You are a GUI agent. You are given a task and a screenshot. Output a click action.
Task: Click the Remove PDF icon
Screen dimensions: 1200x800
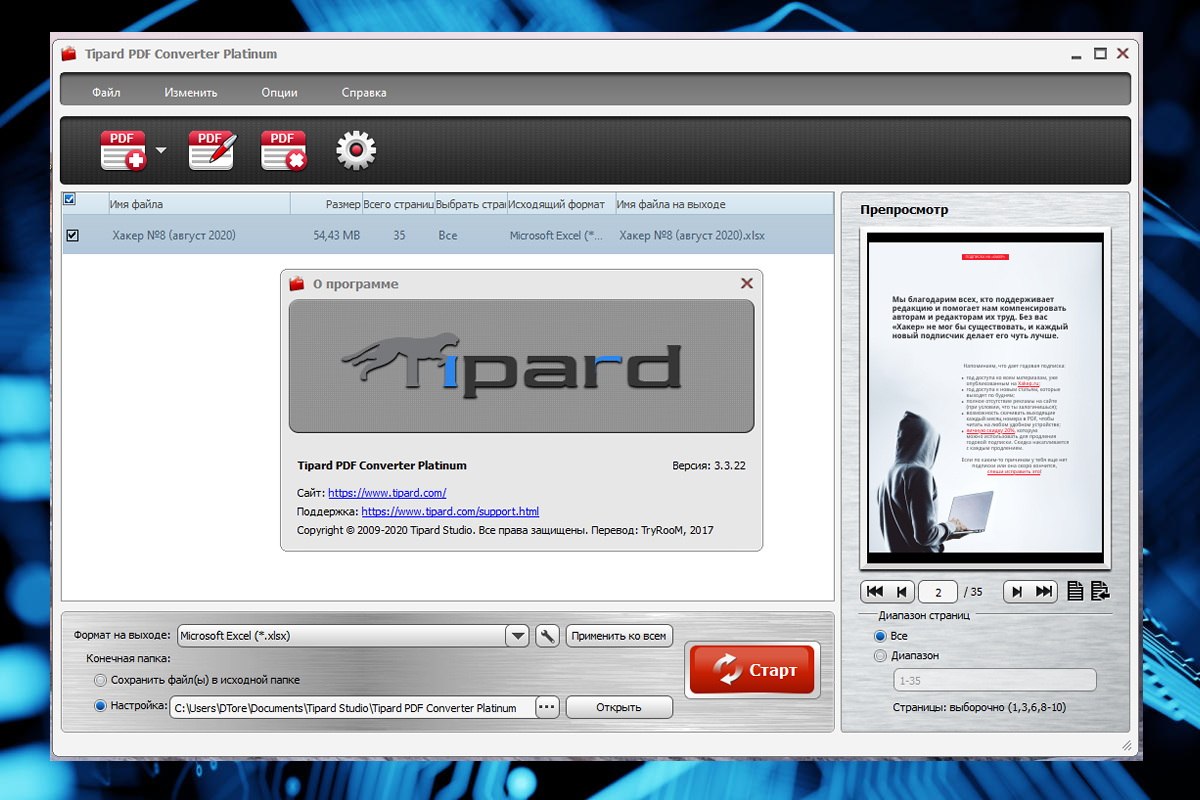[284, 150]
